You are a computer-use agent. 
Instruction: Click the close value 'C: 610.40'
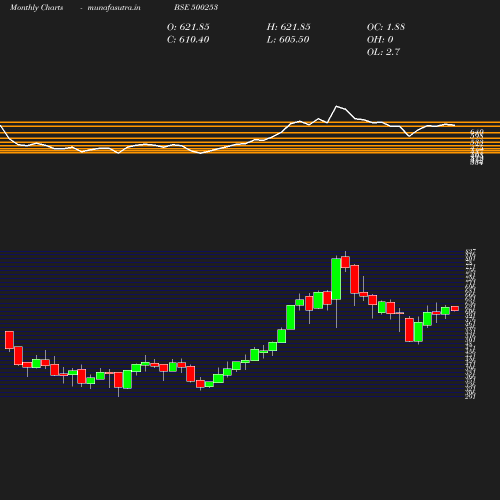188,40
